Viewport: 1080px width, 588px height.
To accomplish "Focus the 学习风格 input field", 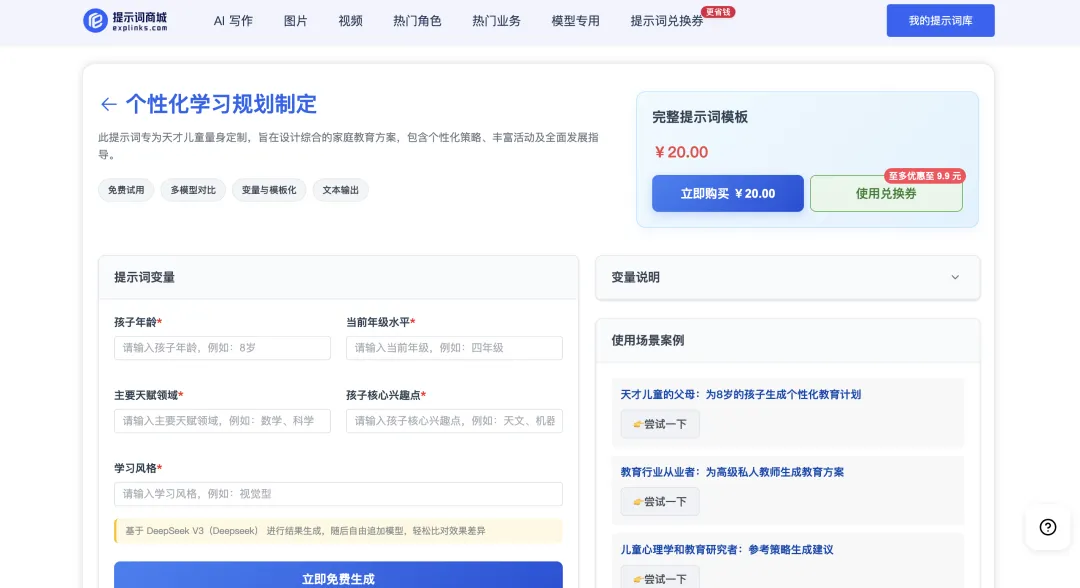I will click(x=338, y=494).
